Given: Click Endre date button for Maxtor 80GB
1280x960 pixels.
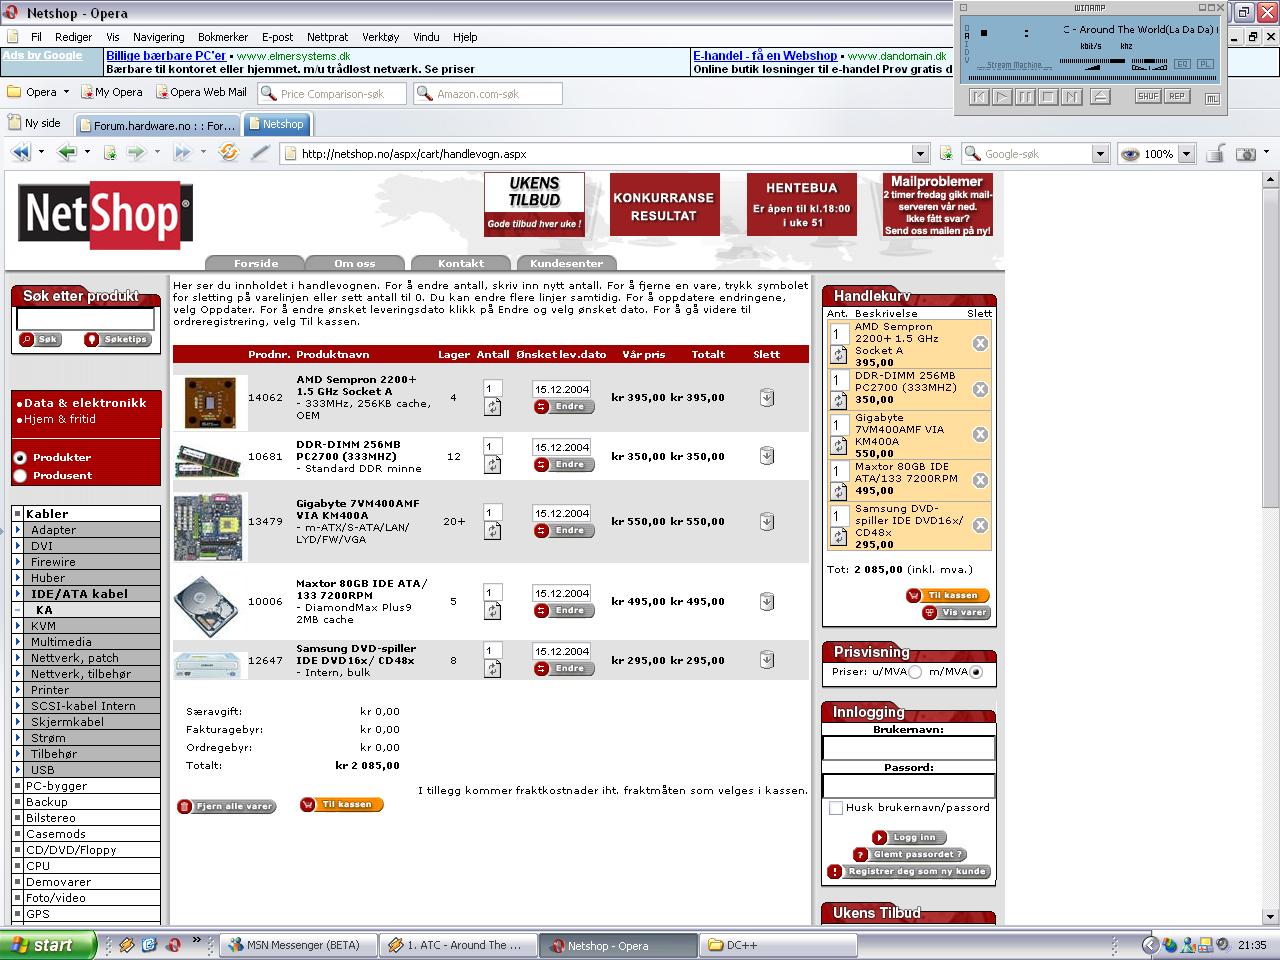Looking at the screenshot, I should point(563,611).
